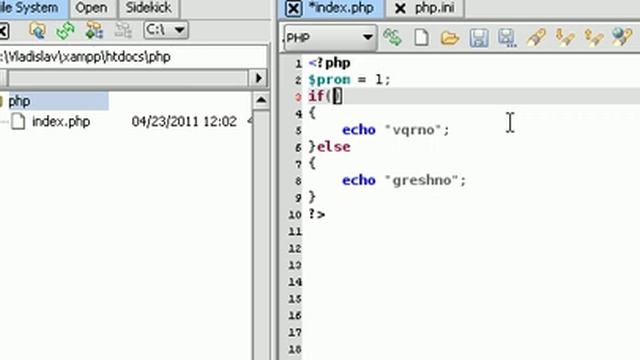Switch to the Sidekick tab
640x360 pixels.
[x=148, y=8]
